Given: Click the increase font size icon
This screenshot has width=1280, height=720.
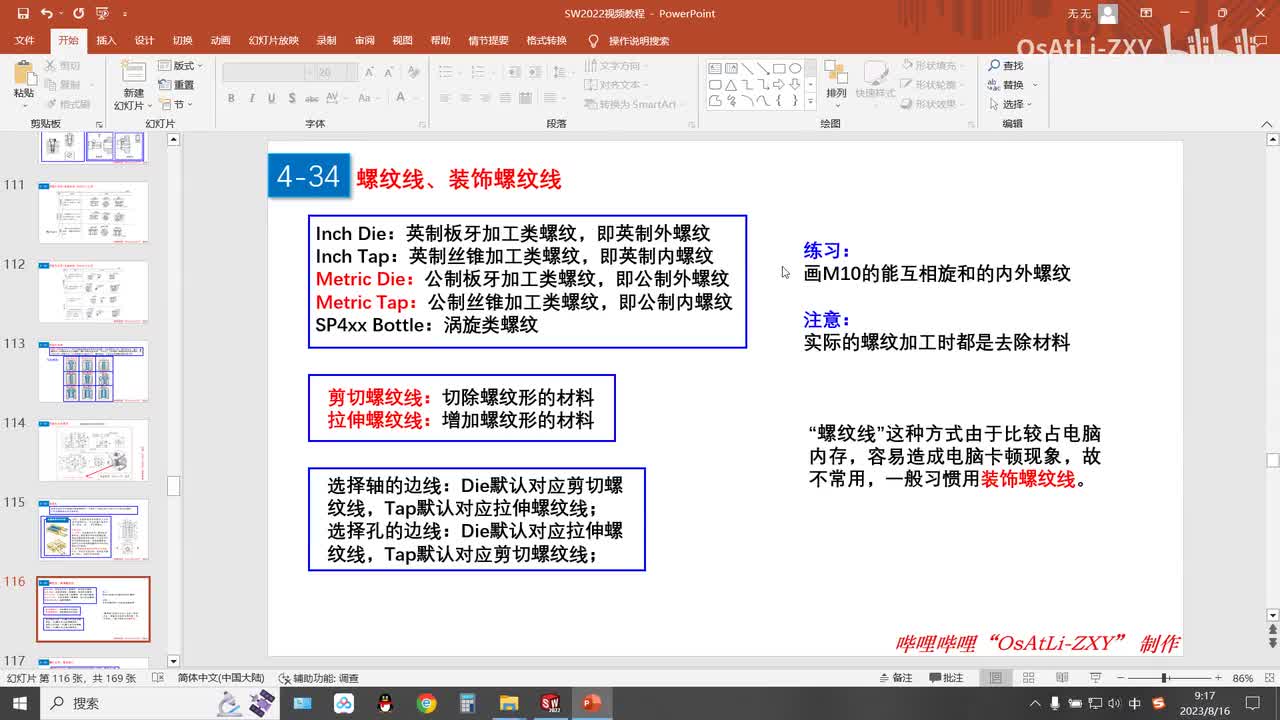Looking at the screenshot, I should (x=369, y=73).
